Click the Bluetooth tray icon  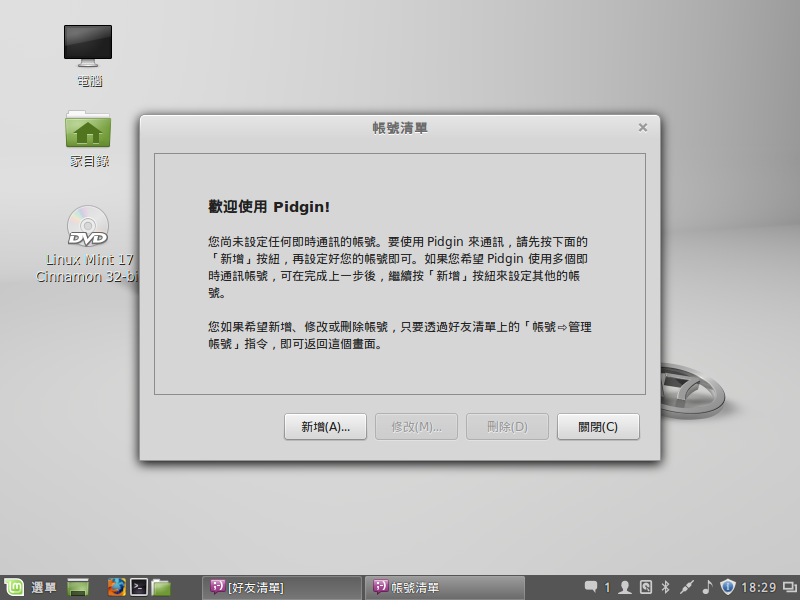tap(665, 587)
